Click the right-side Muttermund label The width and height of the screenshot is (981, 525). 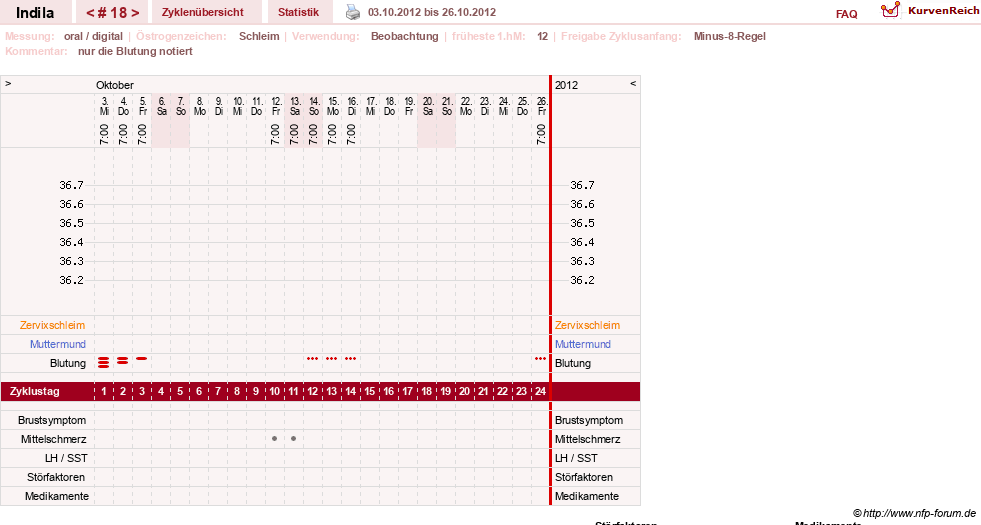pos(582,344)
